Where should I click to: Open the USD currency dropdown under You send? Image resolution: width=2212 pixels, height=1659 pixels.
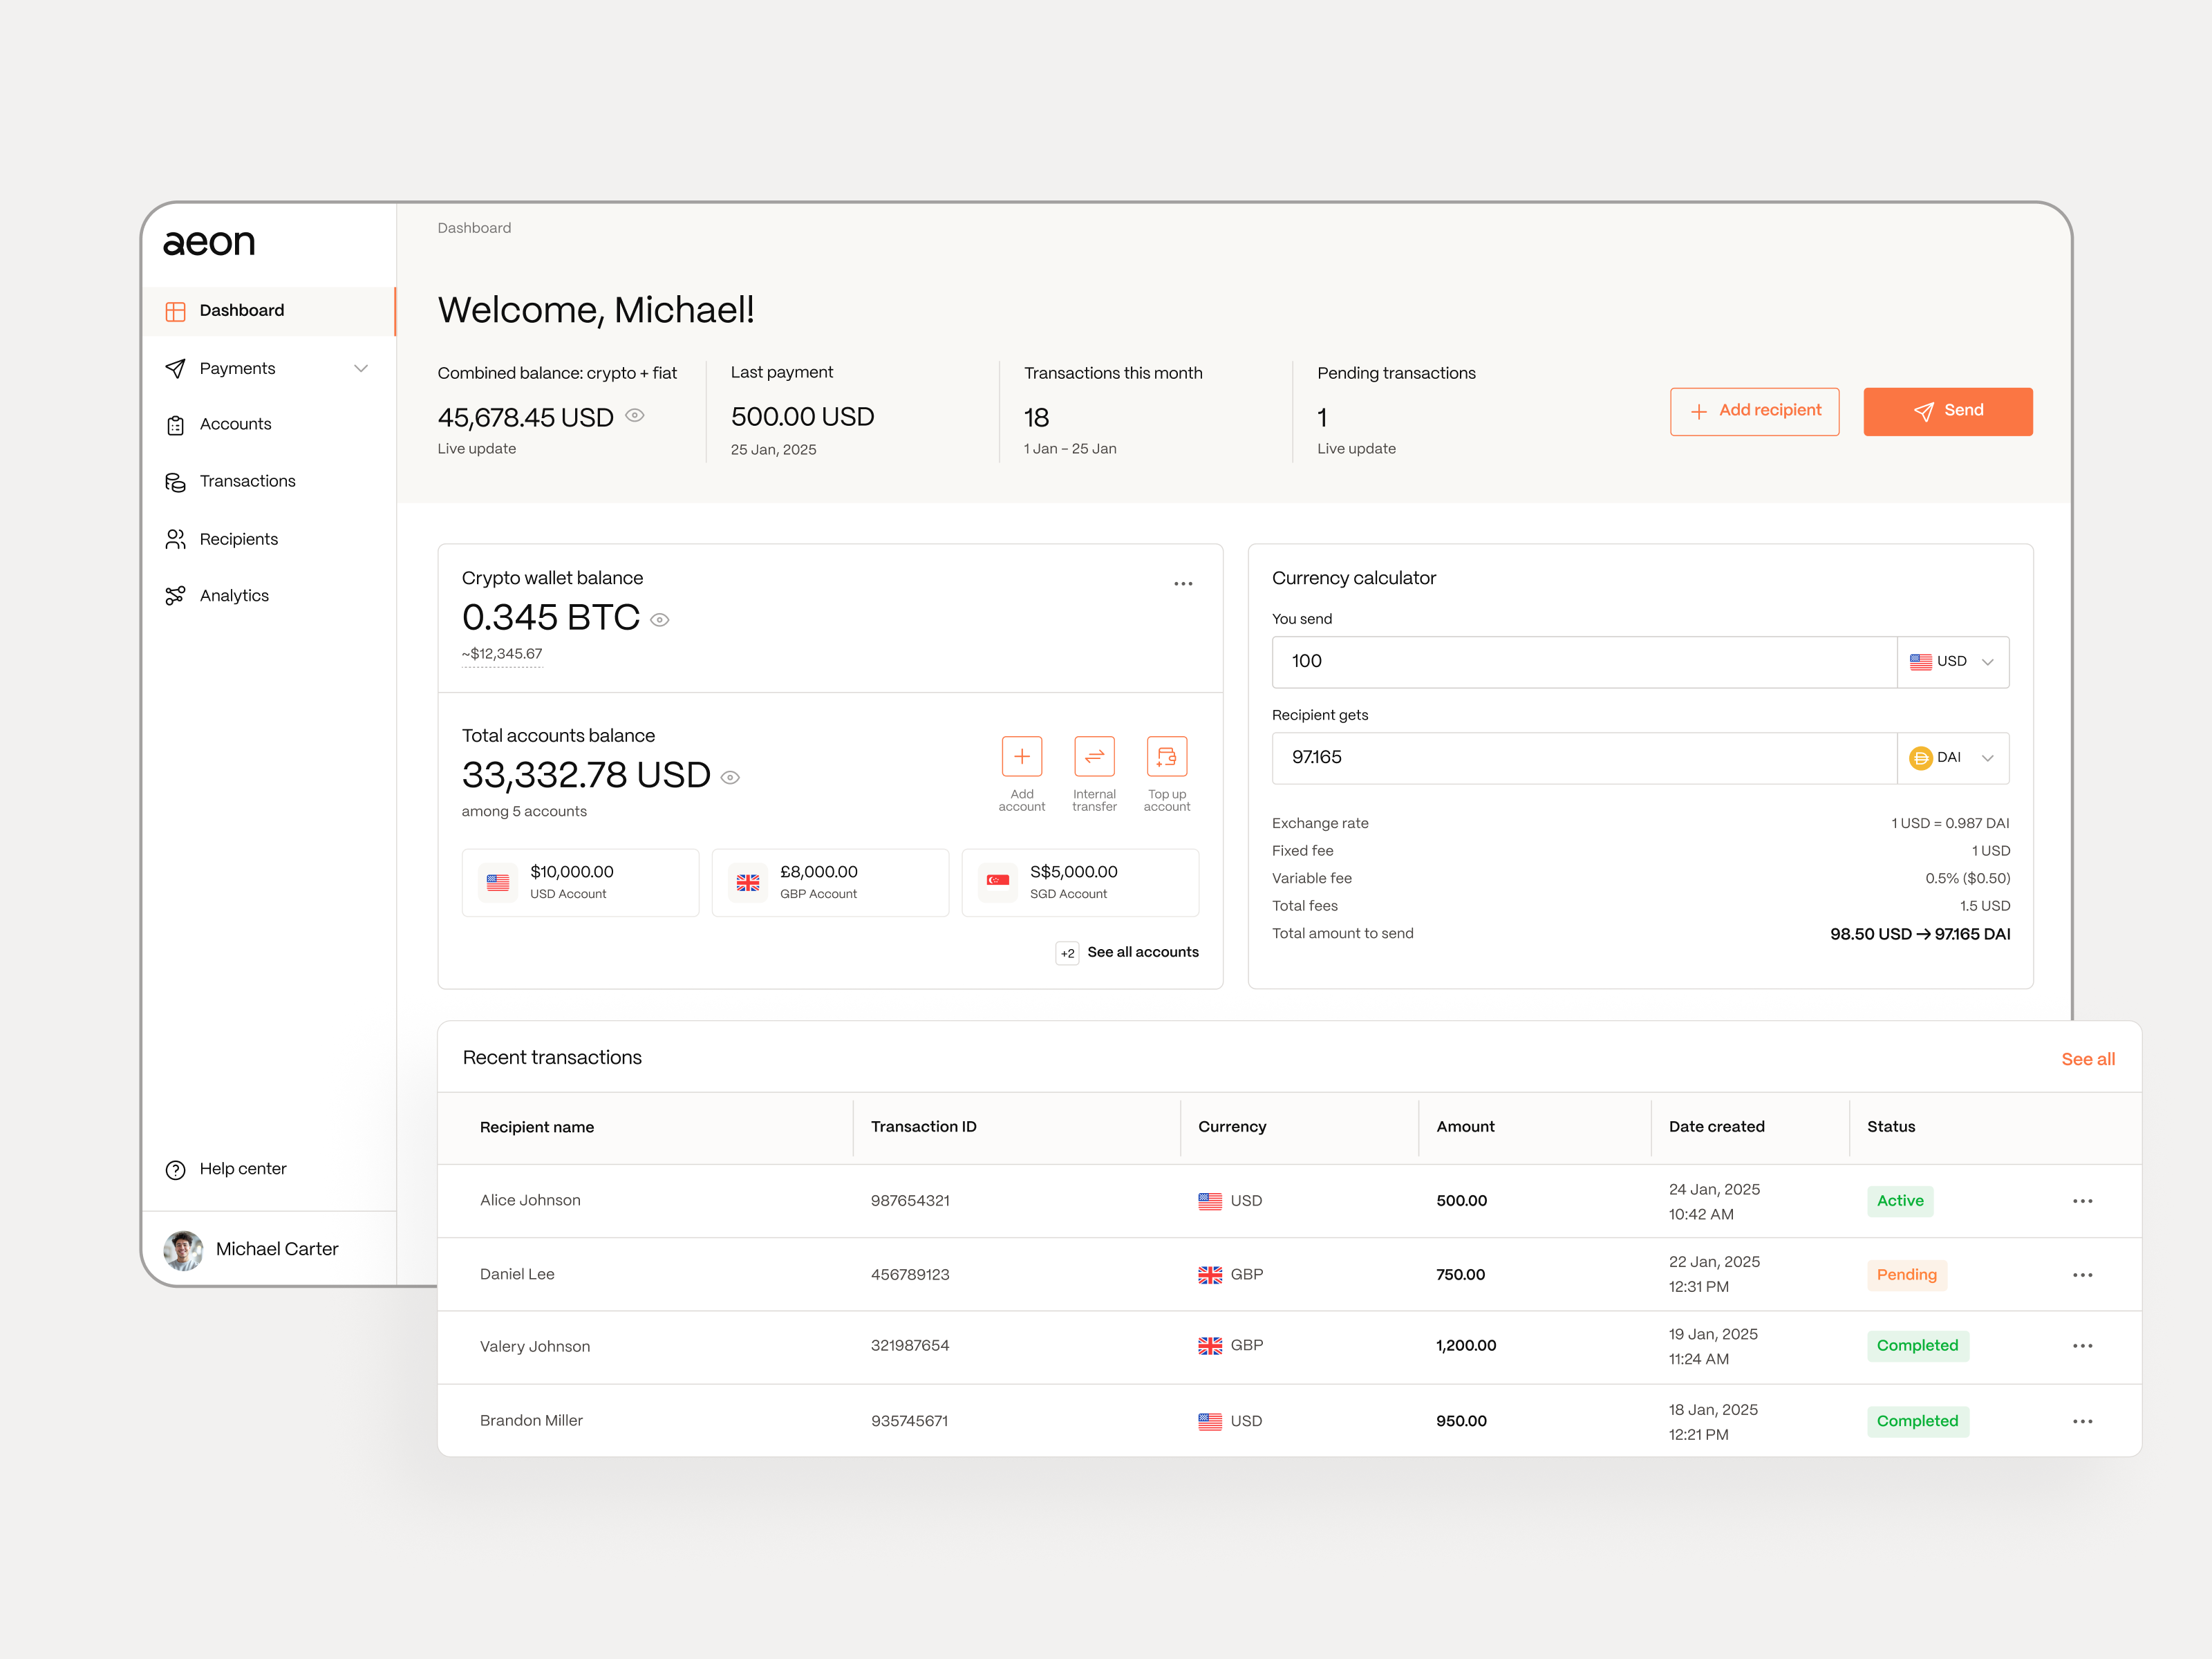click(1953, 661)
